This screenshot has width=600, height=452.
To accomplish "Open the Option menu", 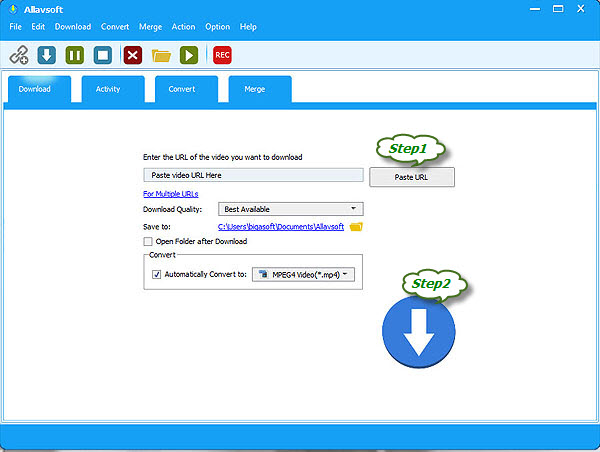I will tap(218, 27).
